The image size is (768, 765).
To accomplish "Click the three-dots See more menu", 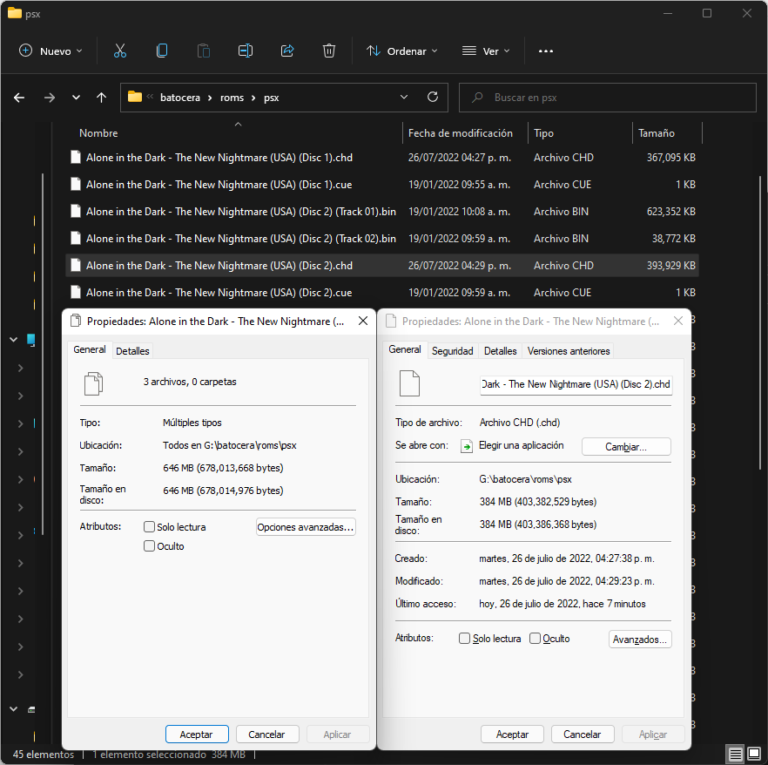I will [546, 51].
